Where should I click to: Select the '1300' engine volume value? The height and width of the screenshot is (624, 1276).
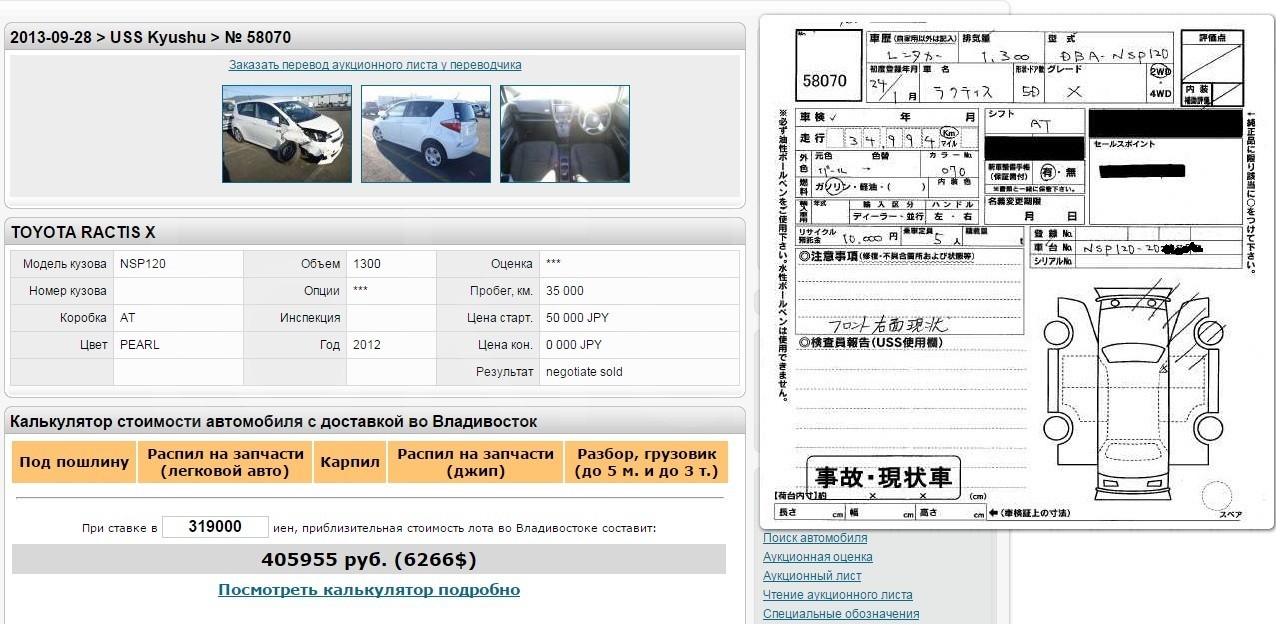[x=367, y=264]
